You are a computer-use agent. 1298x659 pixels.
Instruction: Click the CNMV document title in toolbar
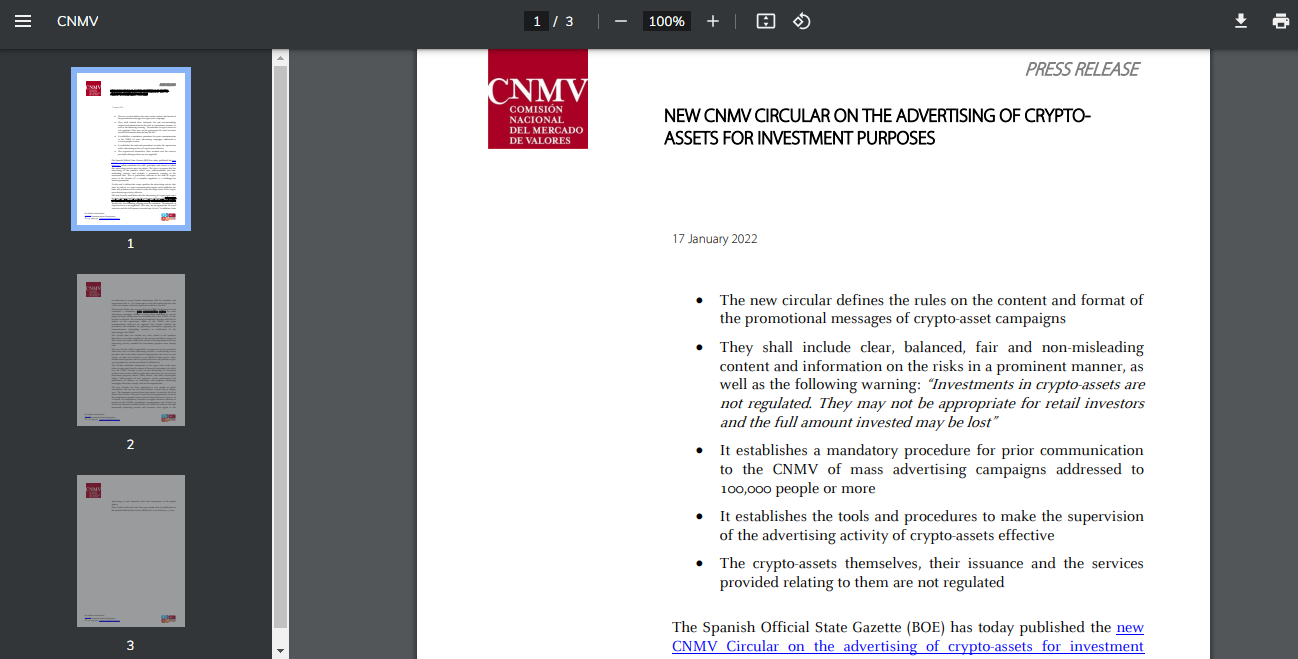click(78, 21)
